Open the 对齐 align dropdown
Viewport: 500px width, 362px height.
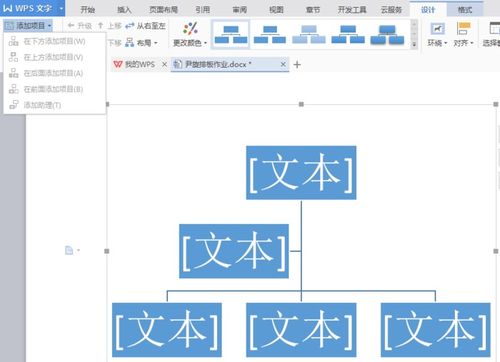click(x=463, y=34)
